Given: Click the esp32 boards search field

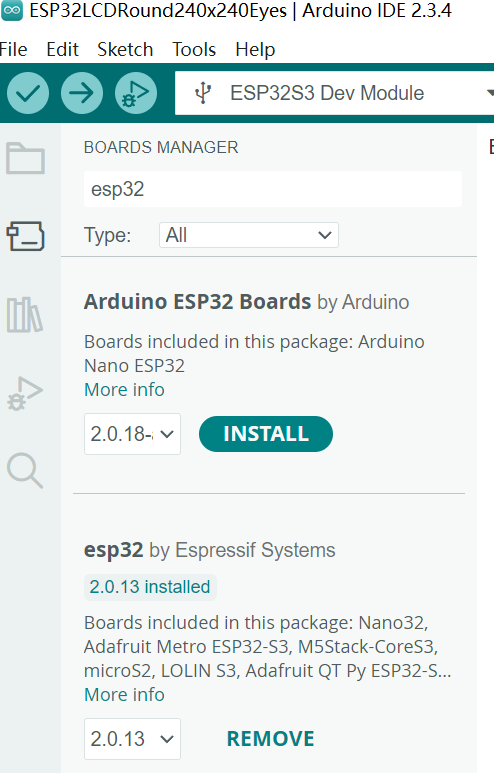Looking at the screenshot, I should coord(273,189).
